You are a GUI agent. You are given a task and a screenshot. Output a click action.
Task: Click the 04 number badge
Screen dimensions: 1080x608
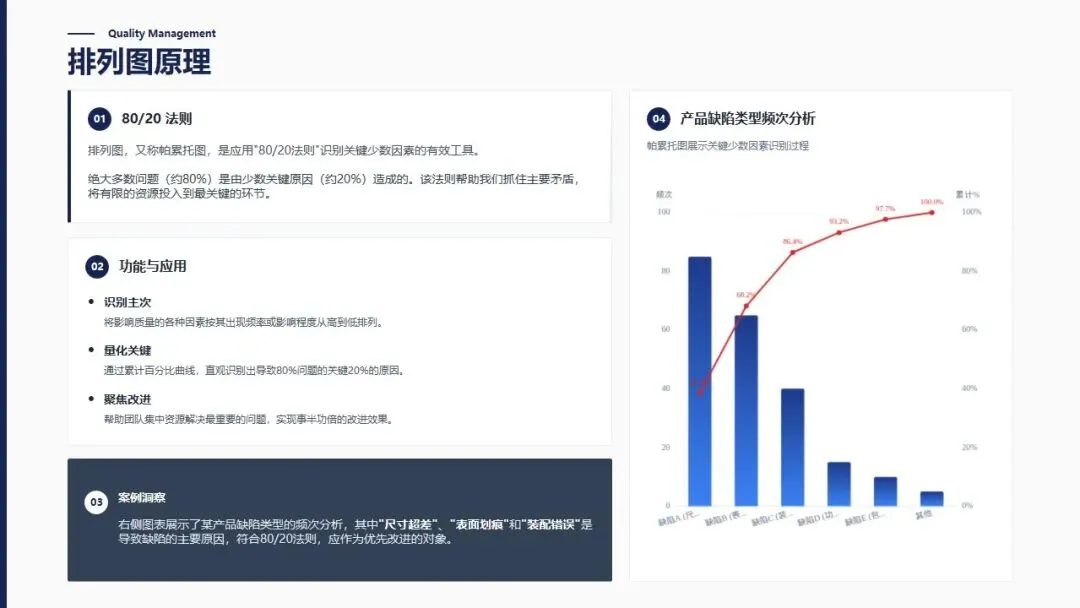click(658, 118)
